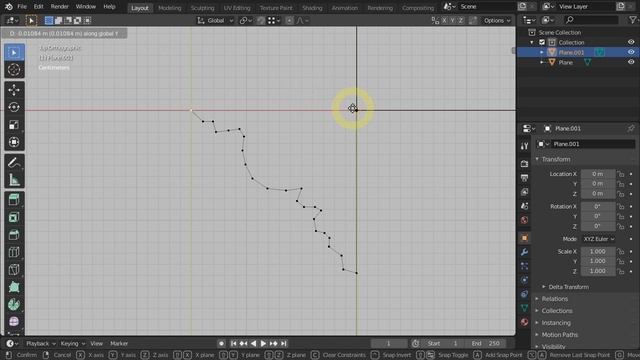Viewport: 640px width, 360px height.
Task: Toggle Collection visibility eye icon
Action: coord(631,42)
